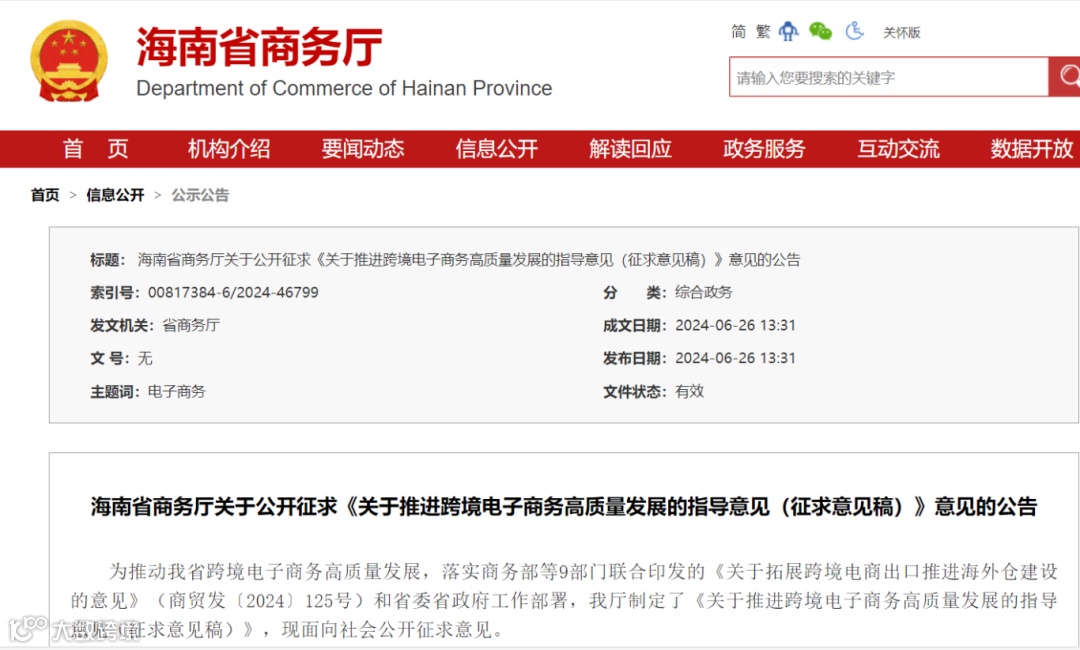
Task: Click the 成文日期 value 2024-06-26 13:31
Action: click(735, 325)
